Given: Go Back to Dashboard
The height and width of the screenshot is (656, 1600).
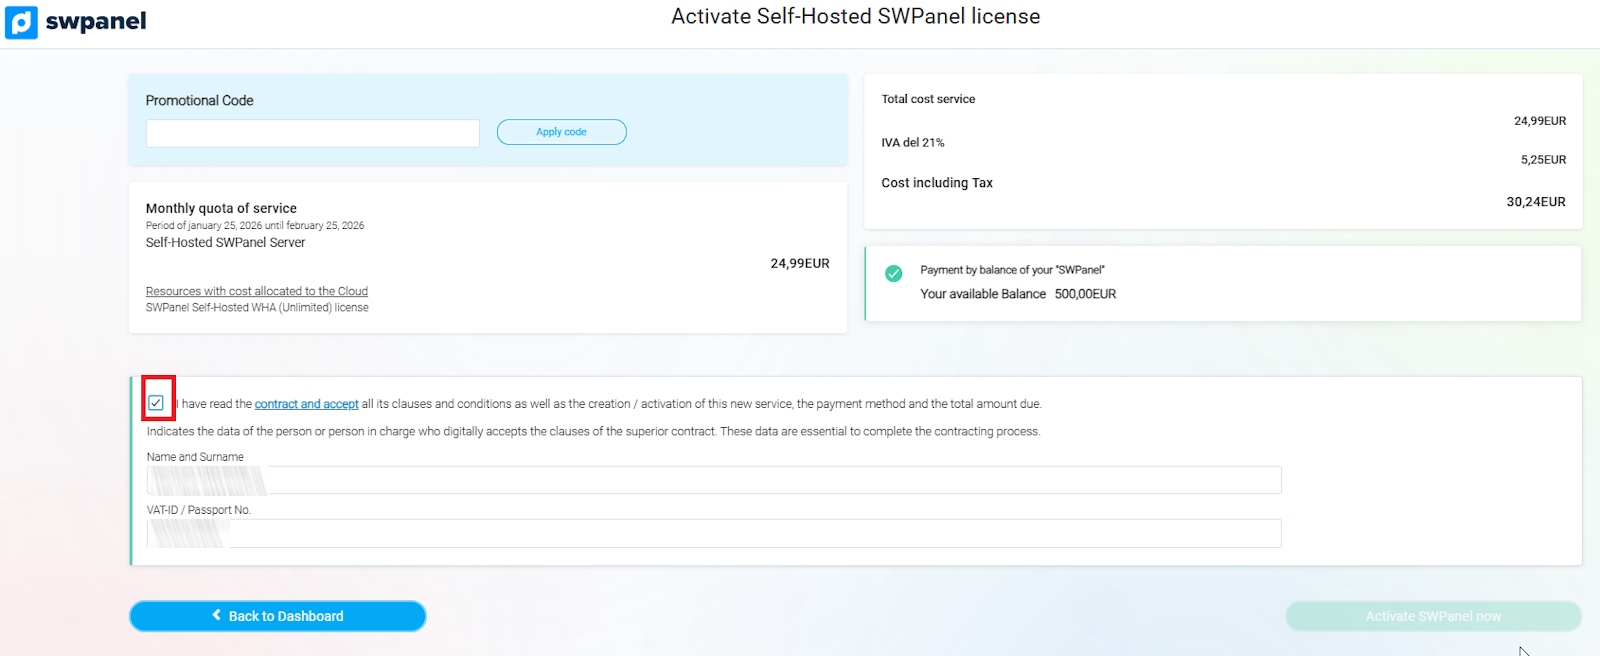Looking at the screenshot, I should [278, 616].
